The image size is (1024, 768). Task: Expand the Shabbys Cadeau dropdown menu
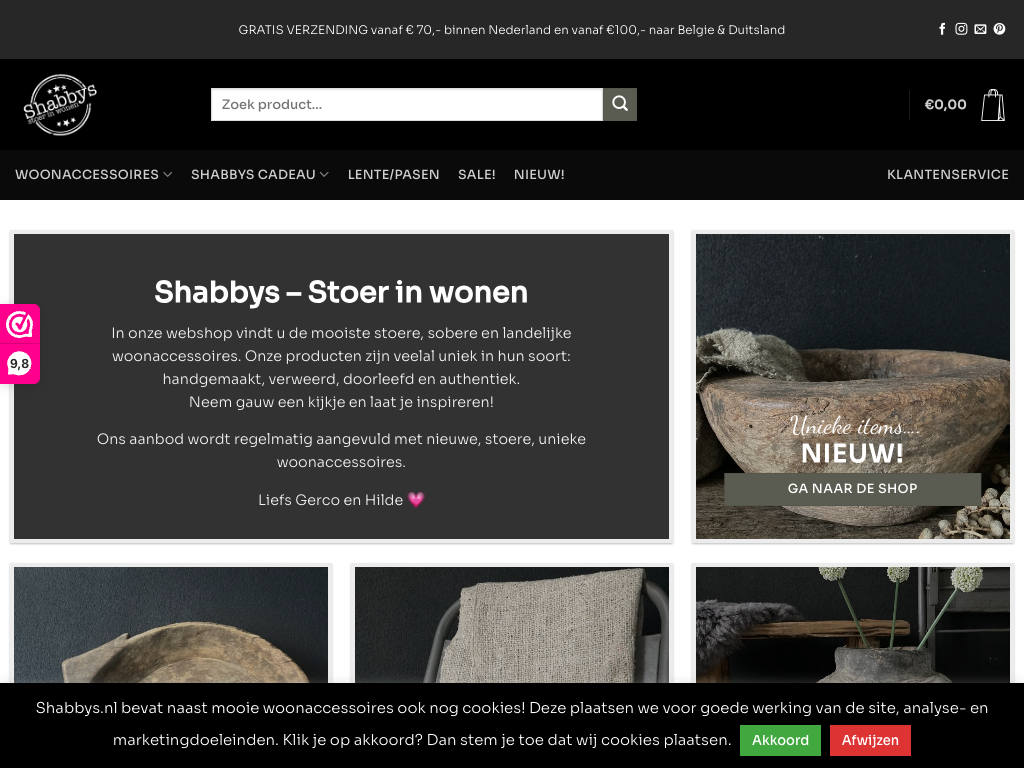(x=259, y=174)
